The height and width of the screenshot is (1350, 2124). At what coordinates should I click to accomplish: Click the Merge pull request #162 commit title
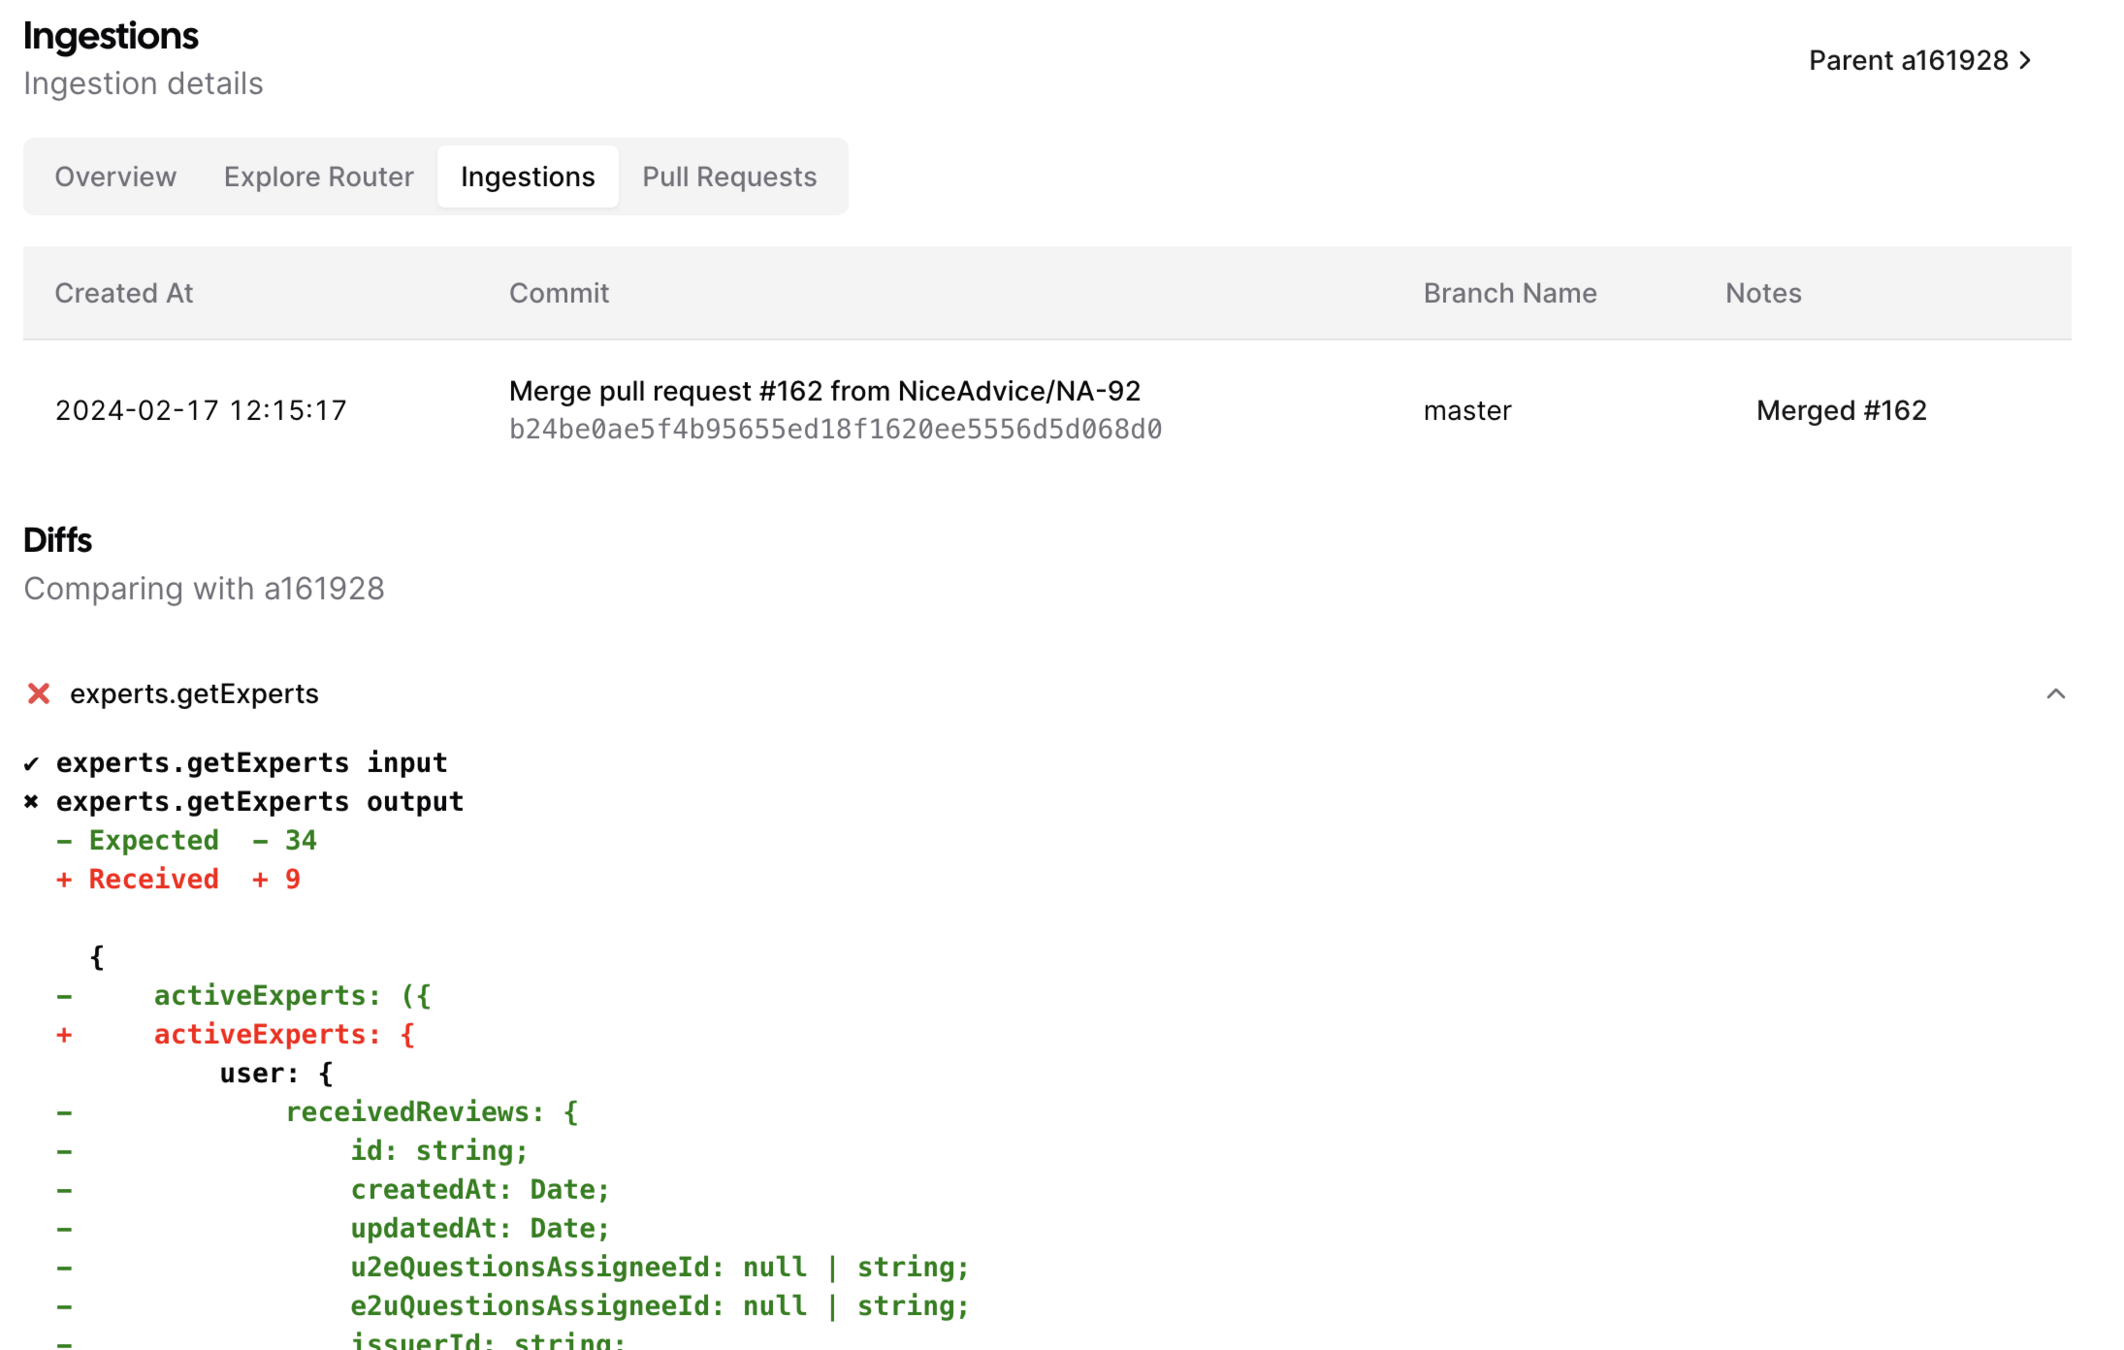click(x=824, y=391)
